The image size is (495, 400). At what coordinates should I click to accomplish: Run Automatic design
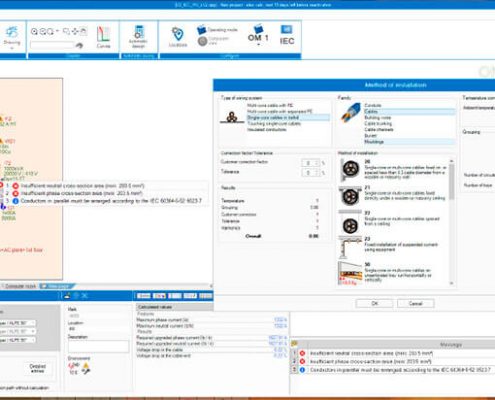pyautogui.click(x=138, y=37)
